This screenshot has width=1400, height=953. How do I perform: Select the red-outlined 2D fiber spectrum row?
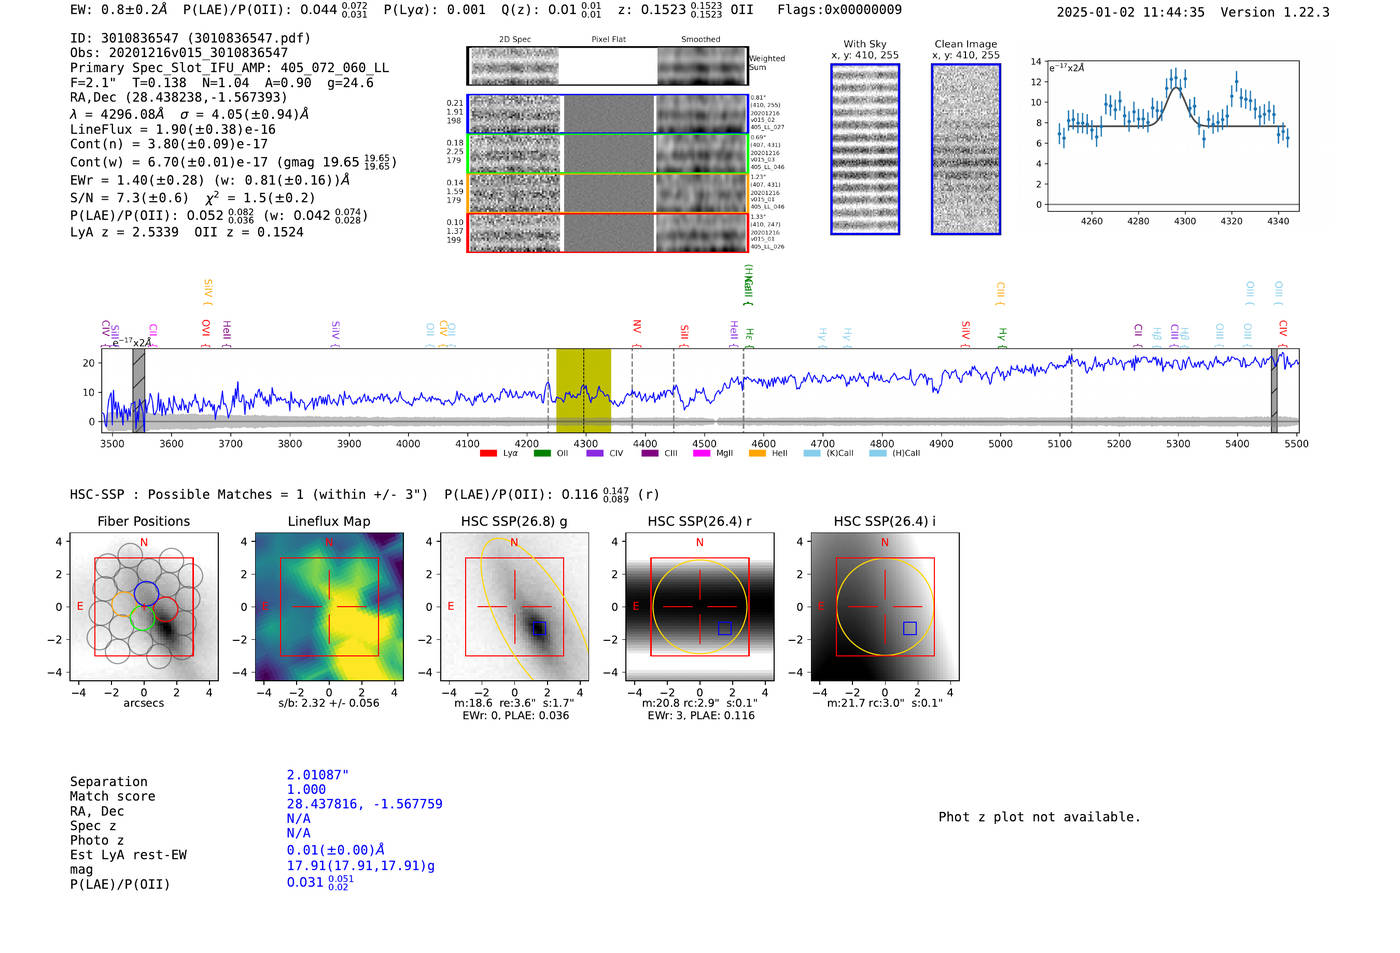click(x=607, y=232)
